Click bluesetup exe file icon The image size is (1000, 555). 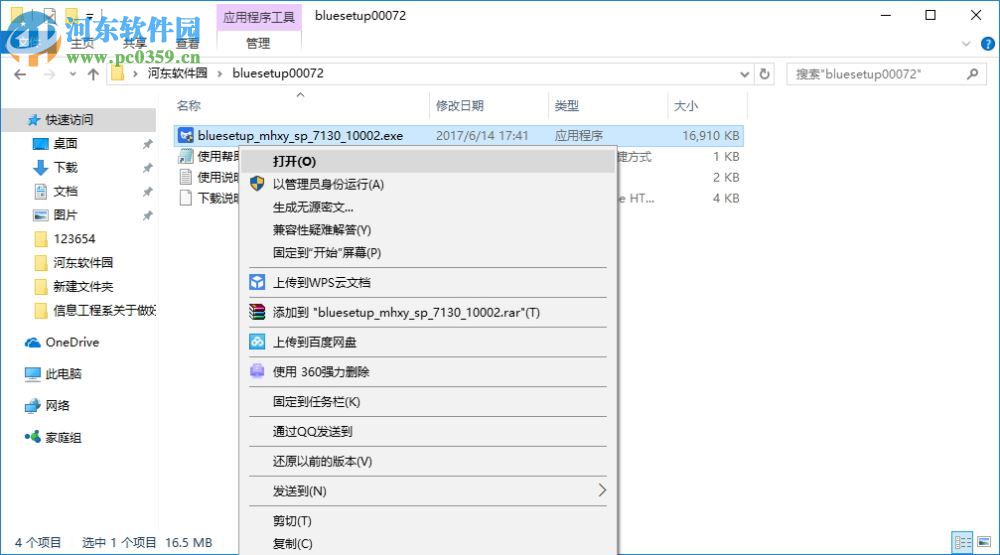click(186, 135)
